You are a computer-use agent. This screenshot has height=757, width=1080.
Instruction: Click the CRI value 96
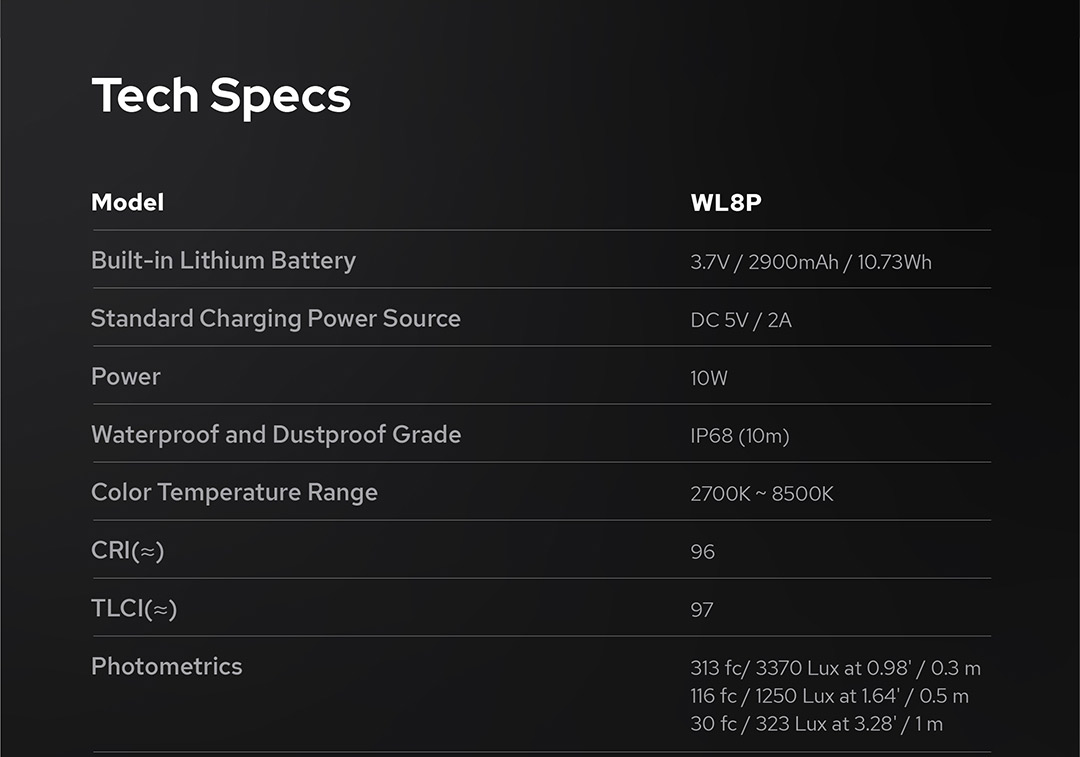(x=702, y=552)
